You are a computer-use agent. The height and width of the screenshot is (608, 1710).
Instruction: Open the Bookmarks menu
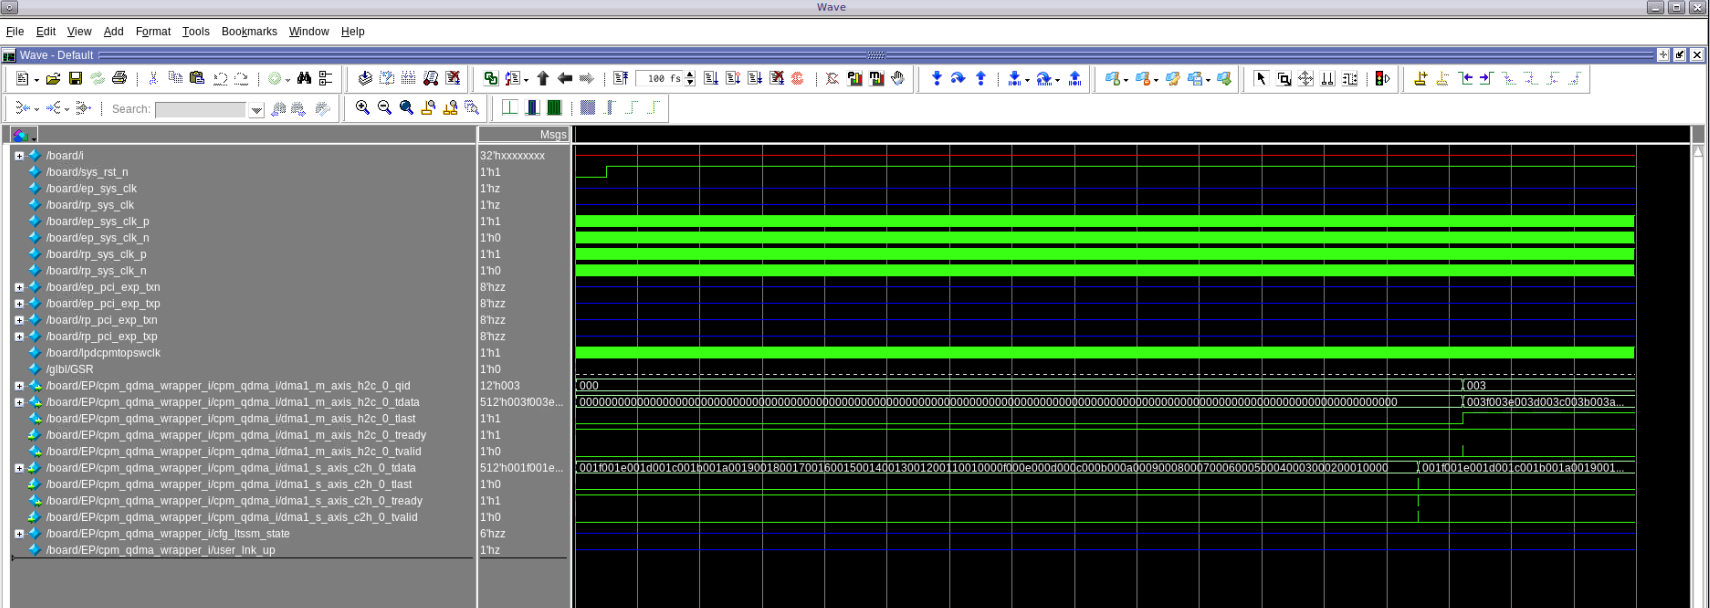249,32
